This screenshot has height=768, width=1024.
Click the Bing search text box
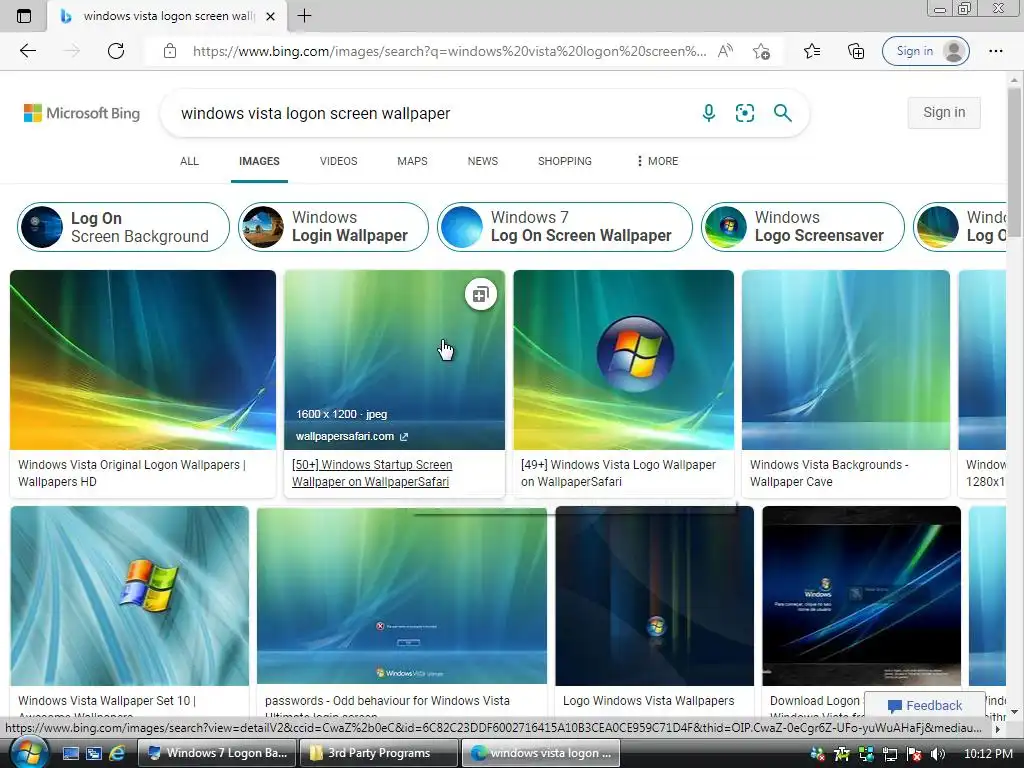point(431,114)
